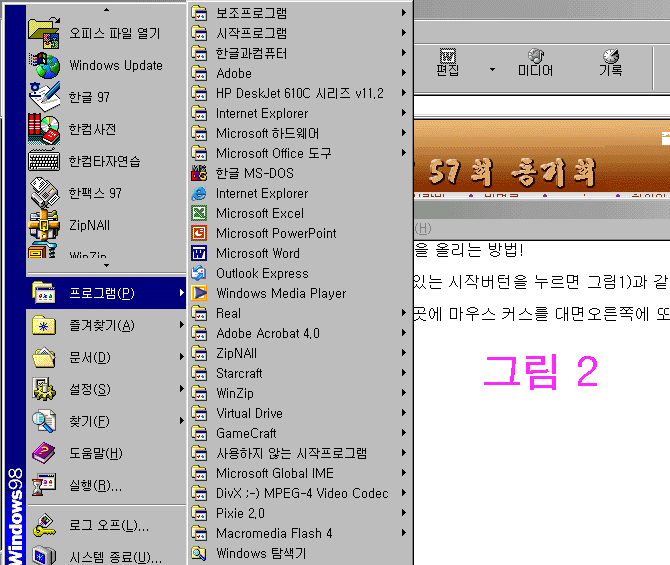
Task: Launch Microsoft Word from Programs
Action: [x=301, y=253]
